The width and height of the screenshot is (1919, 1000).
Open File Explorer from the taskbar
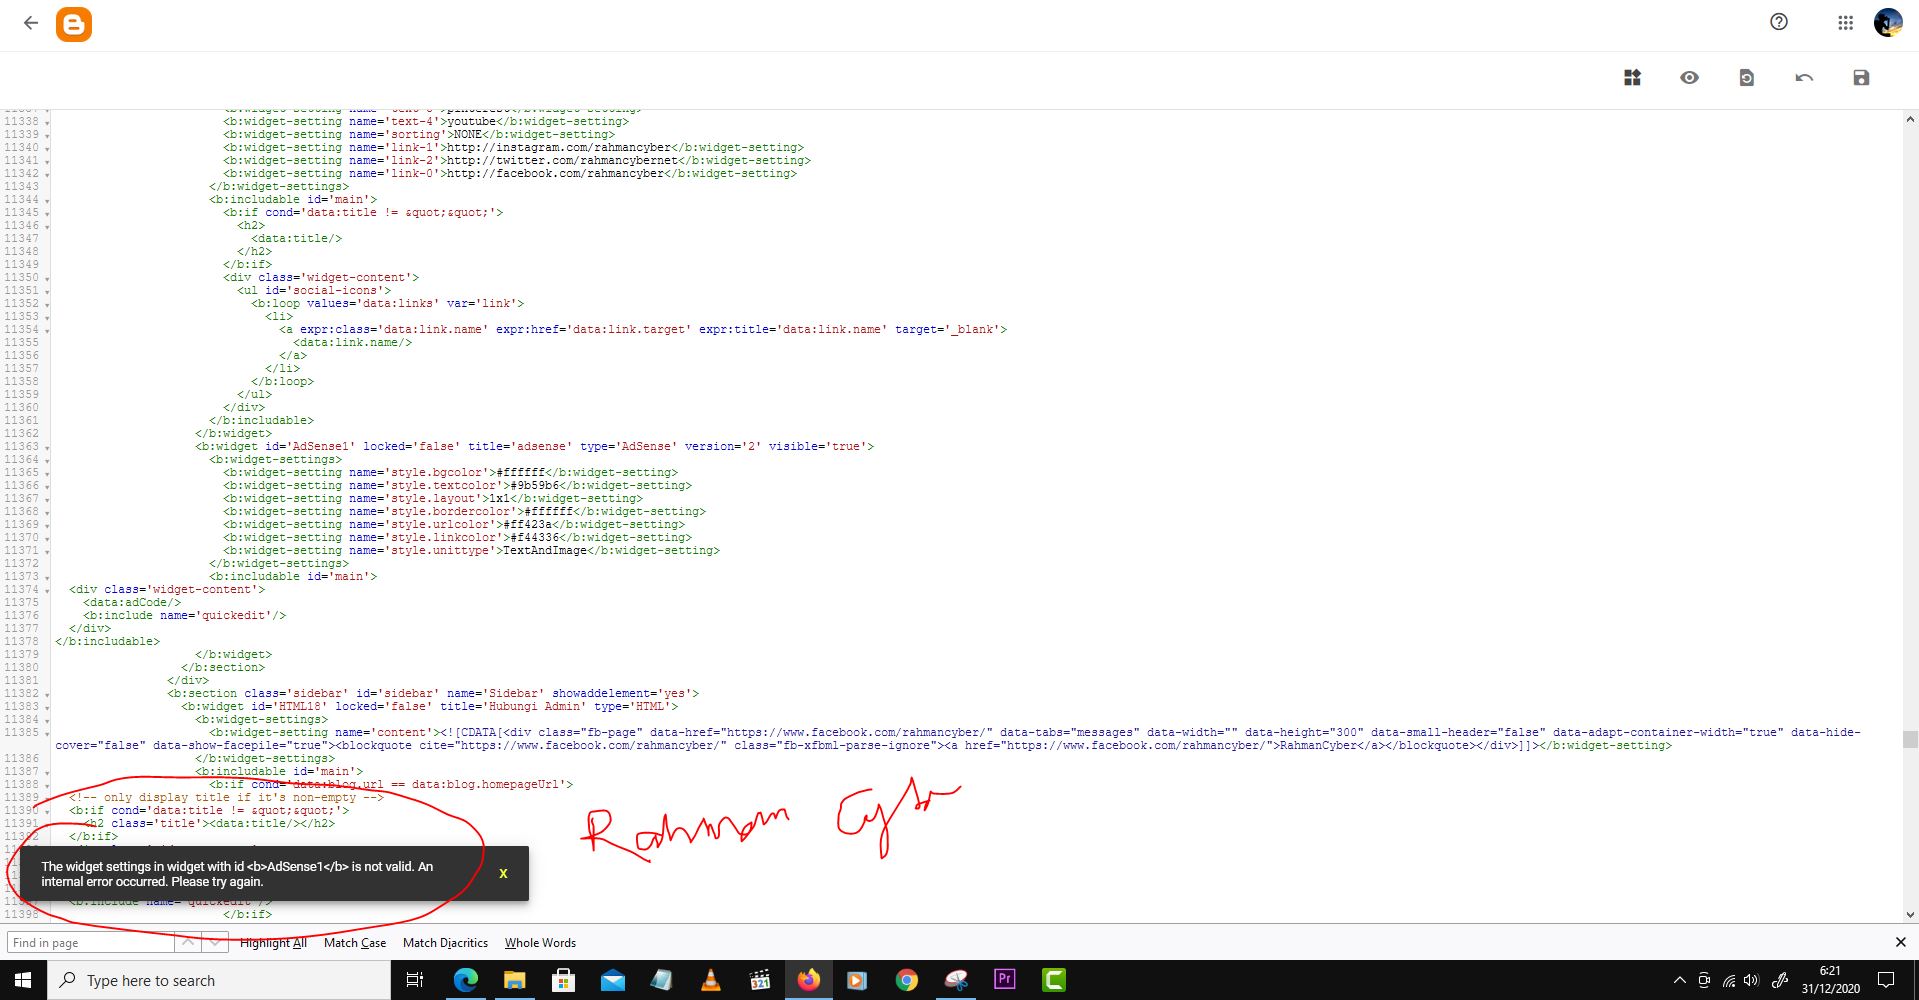(515, 980)
